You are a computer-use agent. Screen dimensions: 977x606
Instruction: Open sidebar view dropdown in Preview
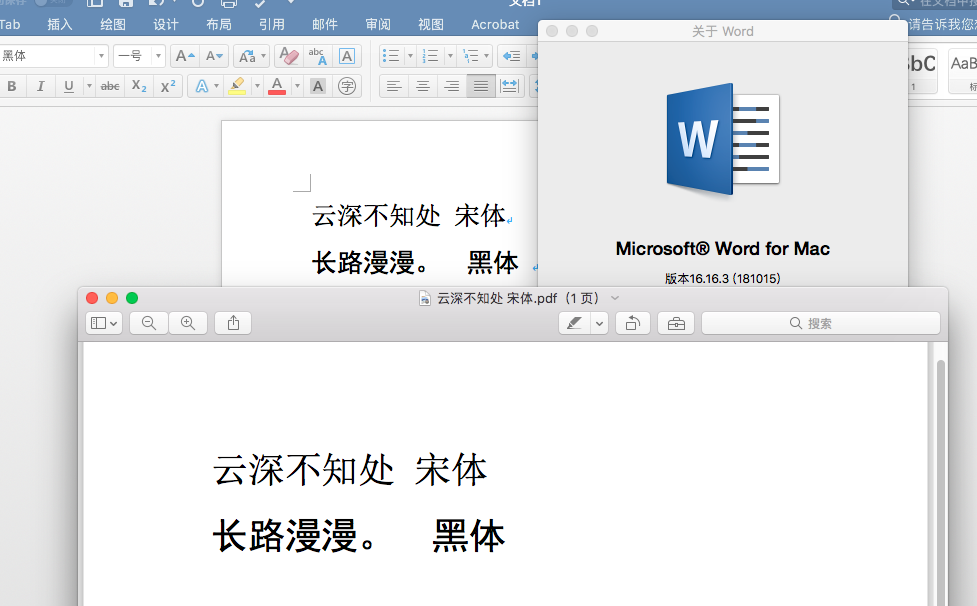pos(104,323)
